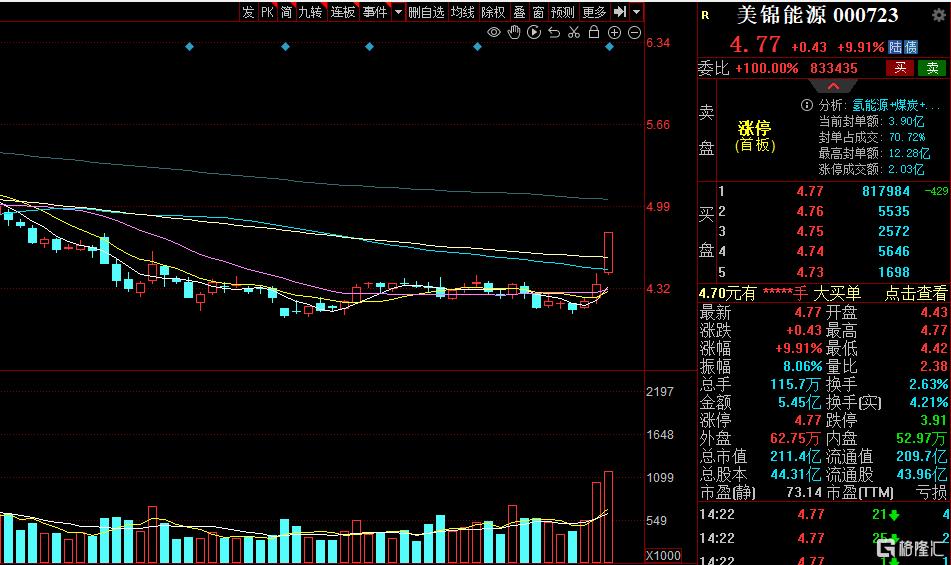Click the event diamond marker below zoom-in icon
The image size is (951, 565).
(610, 47)
